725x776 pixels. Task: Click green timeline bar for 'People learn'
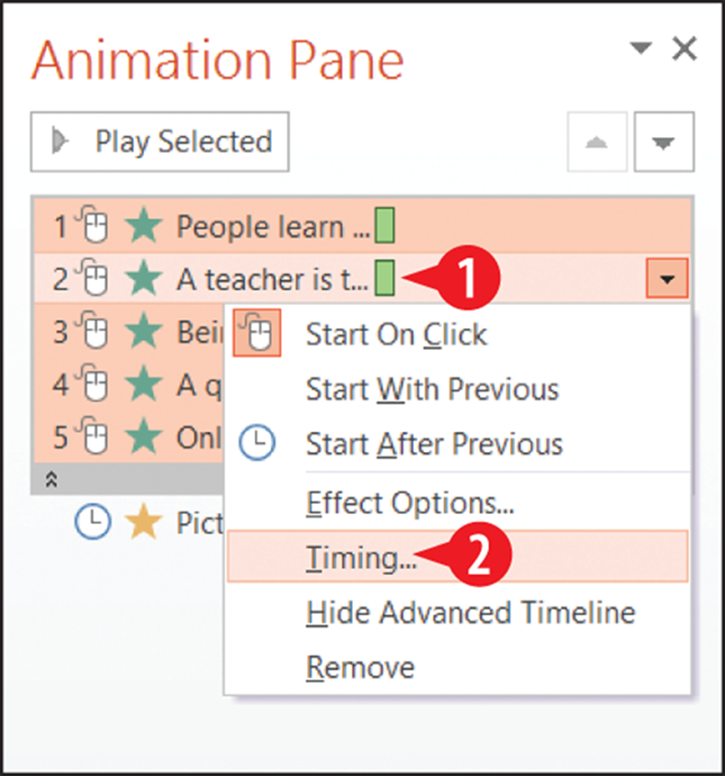point(385,226)
